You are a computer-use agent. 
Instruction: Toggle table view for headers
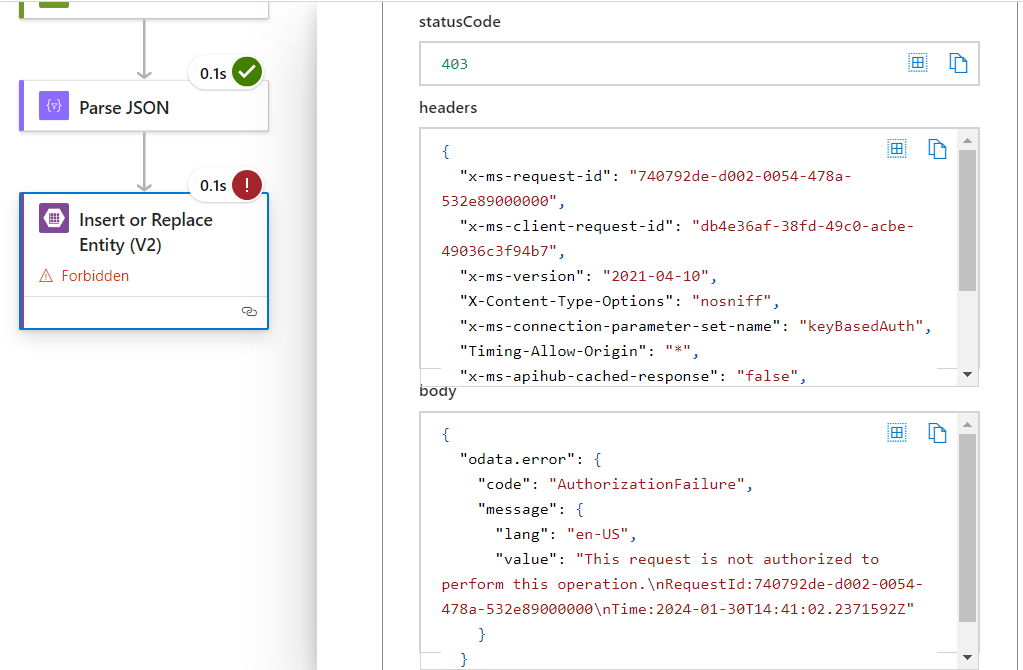pos(897,149)
